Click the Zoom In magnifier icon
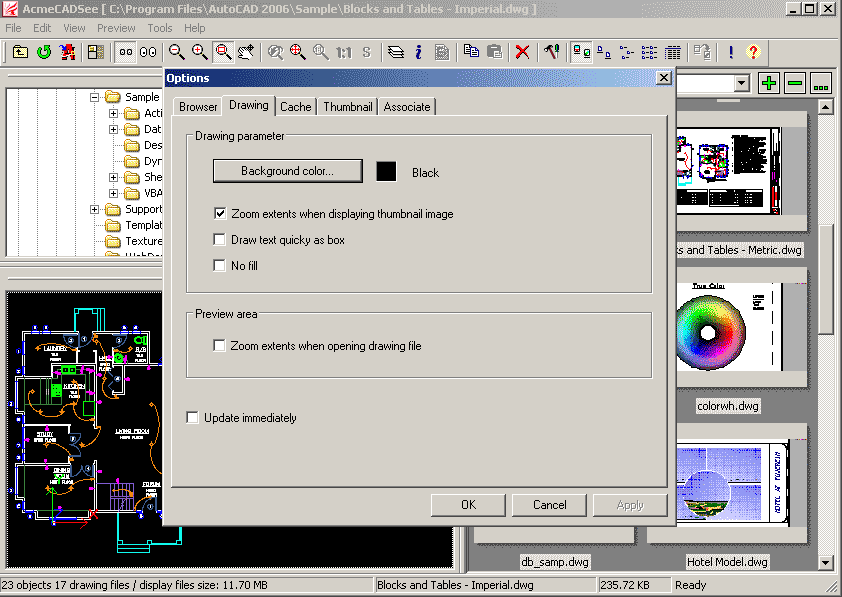The width and height of the screenshot is (842, 597). 200,52
